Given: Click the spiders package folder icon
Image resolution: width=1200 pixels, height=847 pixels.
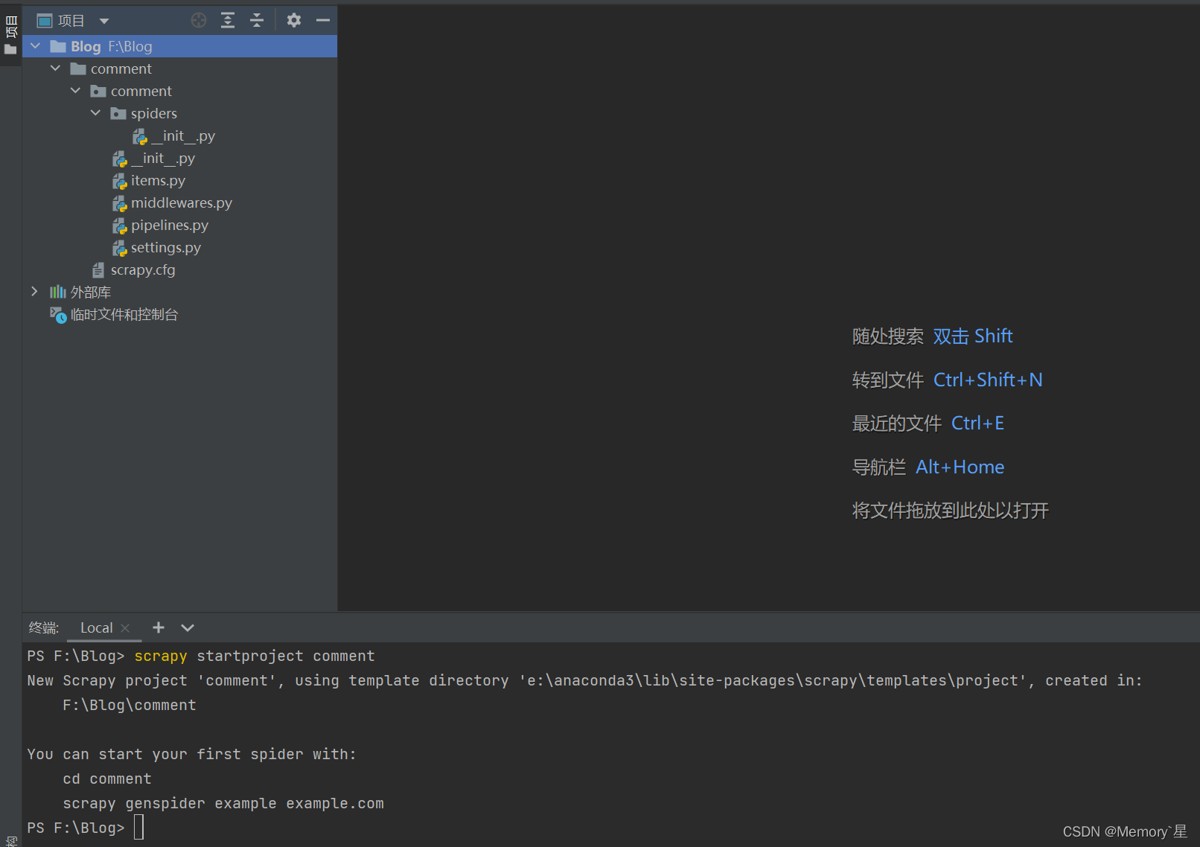Looking at the screenshot, I should pyautogui.click(x=118, y=113).
